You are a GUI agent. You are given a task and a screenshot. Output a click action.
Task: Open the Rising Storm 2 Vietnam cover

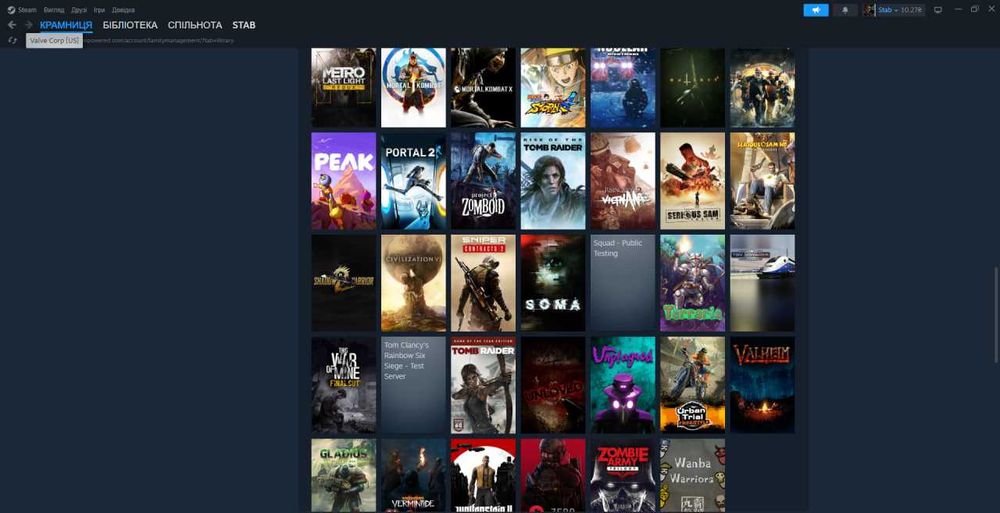tap(623, 181)
